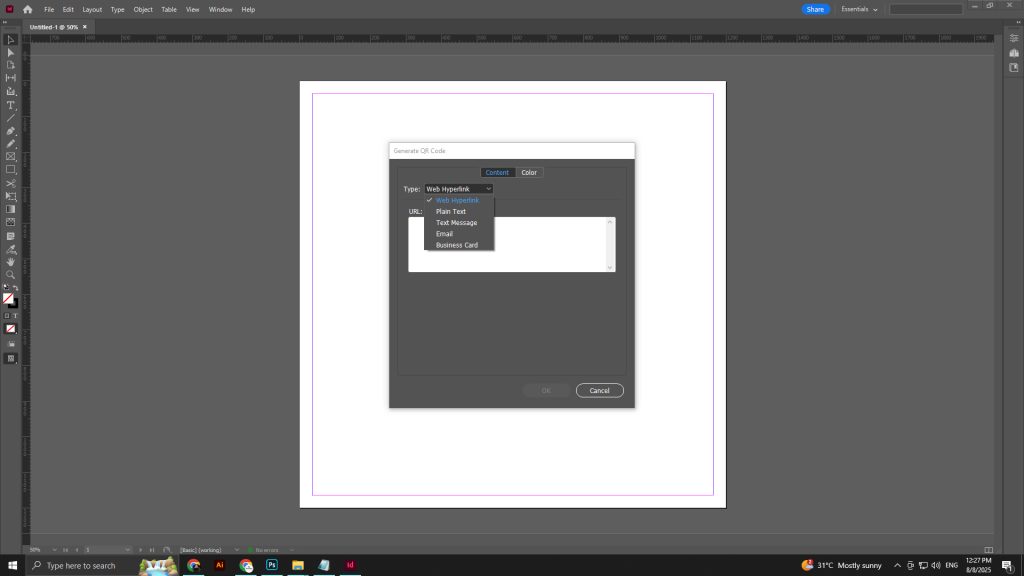The image size is (1024, 576).
Task: Collapse the Type dropdown field
Action: point(459,189)
